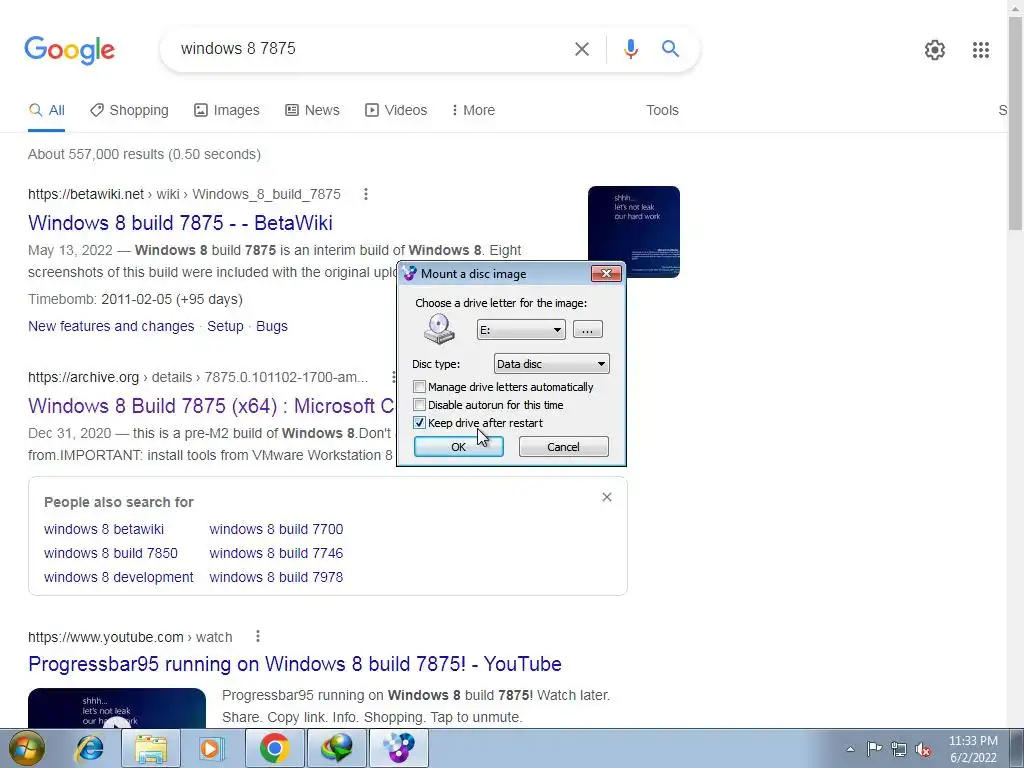Screen dimensions: 1024x768
Task: Open search Tools
Action: click(662, 110)
